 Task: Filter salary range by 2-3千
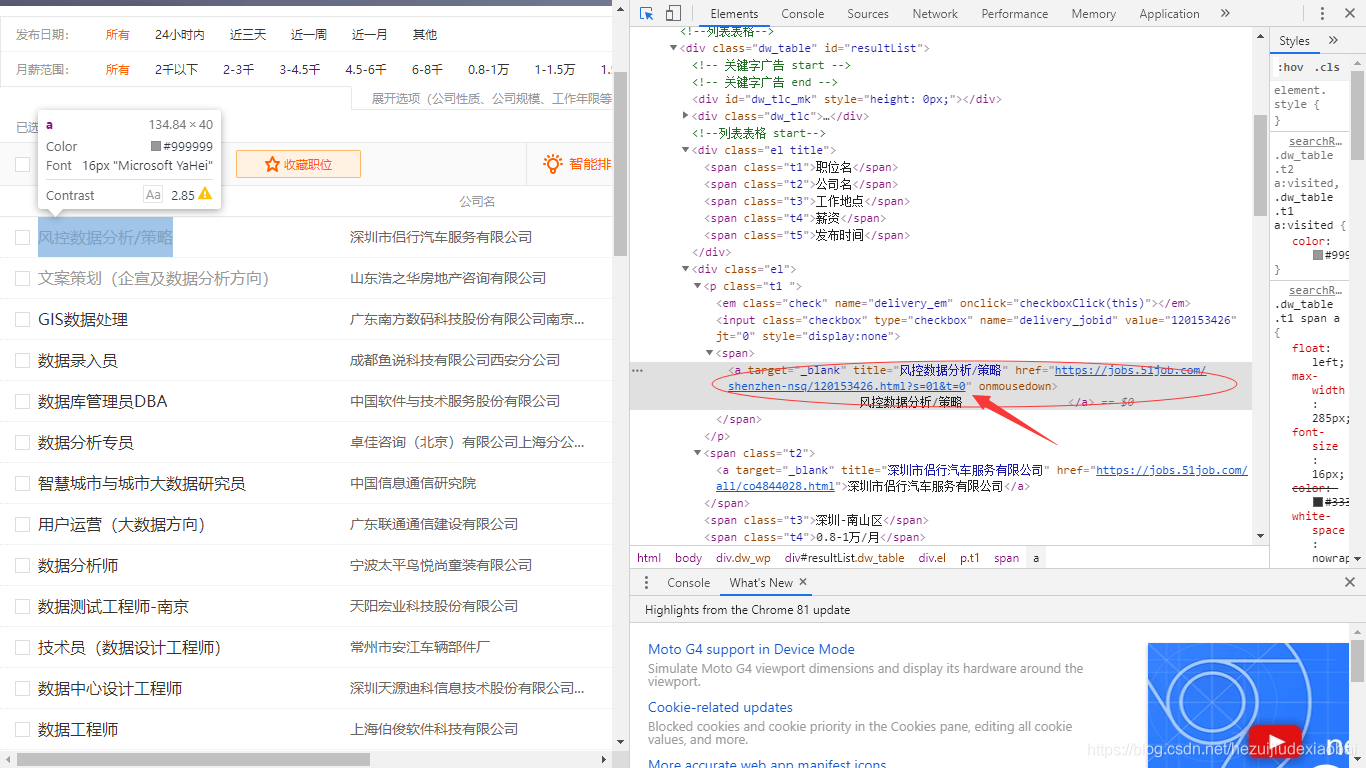[238, 69]
